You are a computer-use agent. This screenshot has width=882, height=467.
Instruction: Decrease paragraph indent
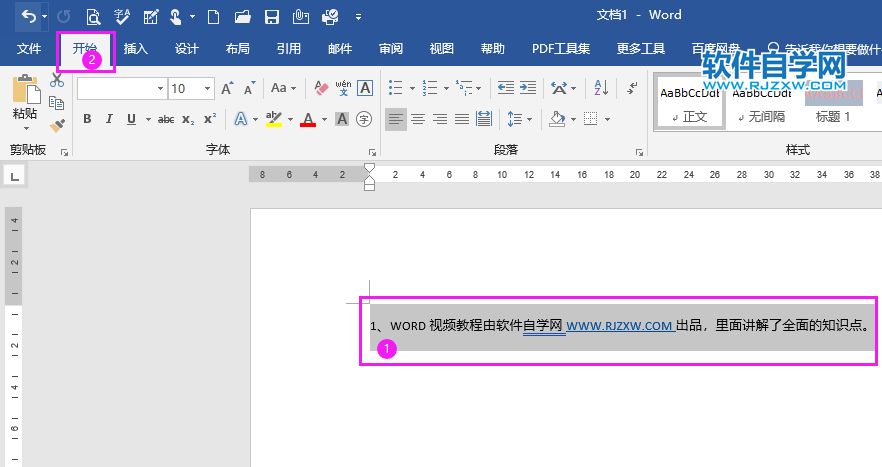pyautogui.click(x=505, y=88)
